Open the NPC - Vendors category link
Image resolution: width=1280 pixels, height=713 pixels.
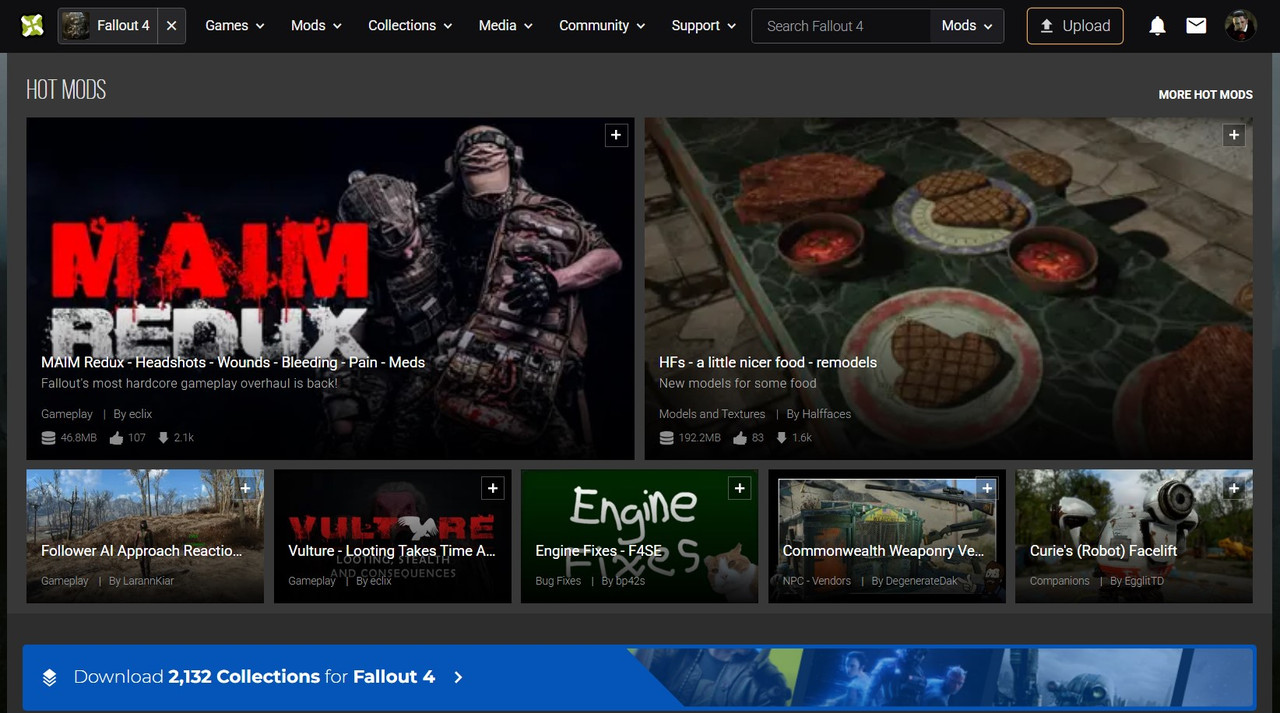[x=817, y=581]
